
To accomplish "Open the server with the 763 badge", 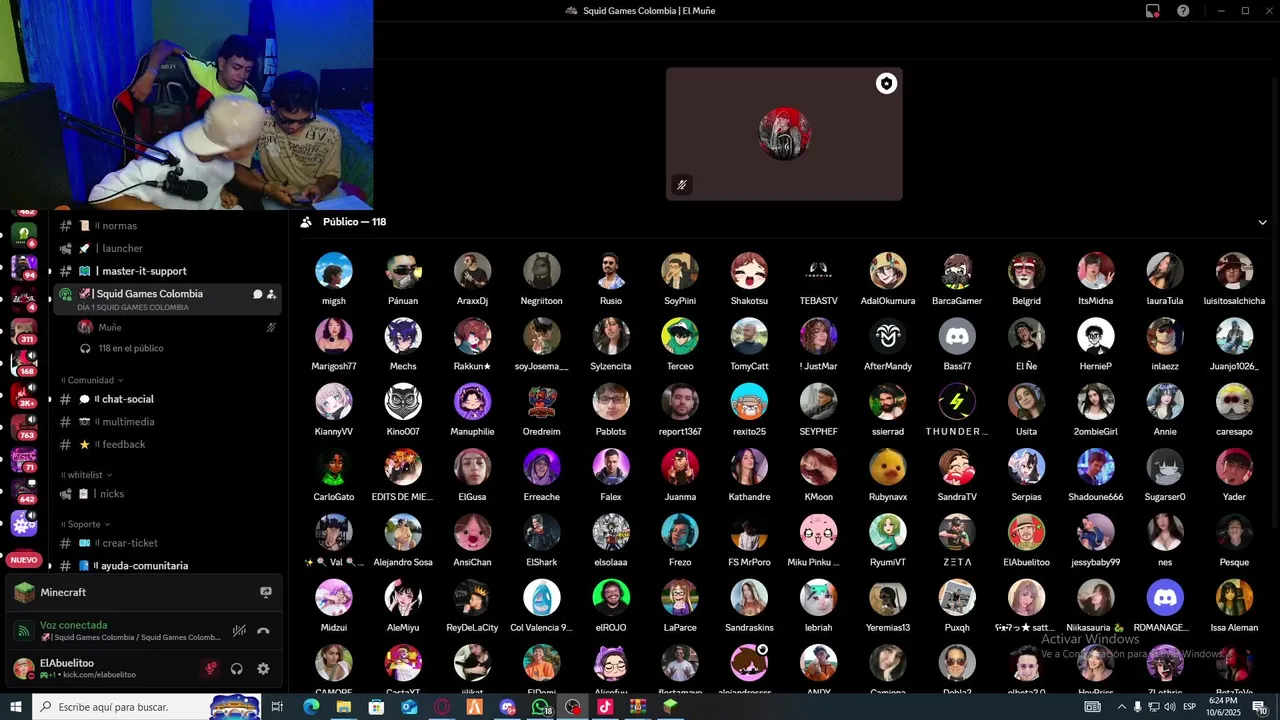I will [x=24, y=426].
